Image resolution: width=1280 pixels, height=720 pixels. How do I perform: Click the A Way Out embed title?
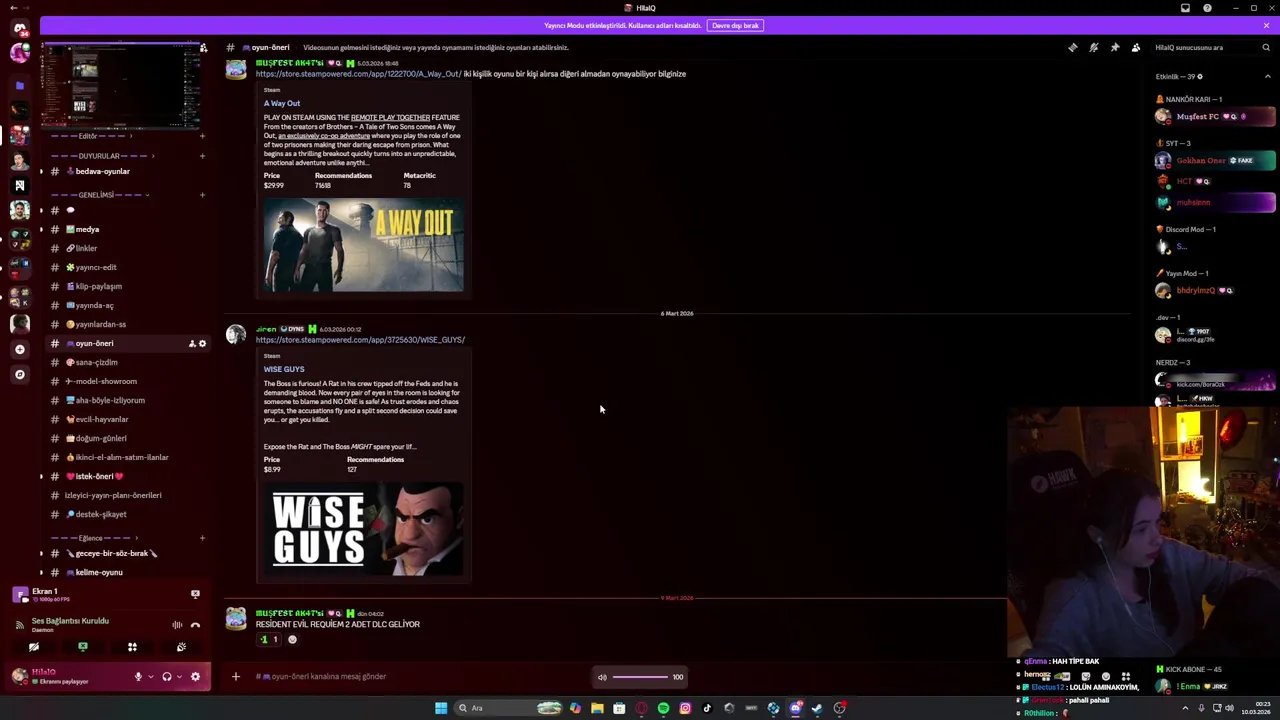click(x=282, y=103)
